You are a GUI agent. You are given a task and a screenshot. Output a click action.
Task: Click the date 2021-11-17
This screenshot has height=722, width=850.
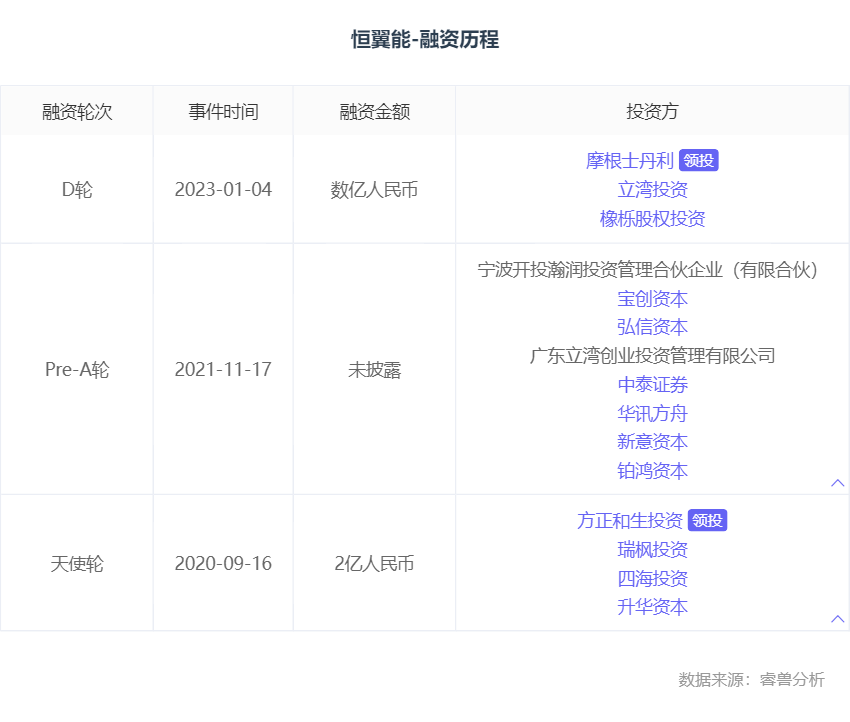223,370
